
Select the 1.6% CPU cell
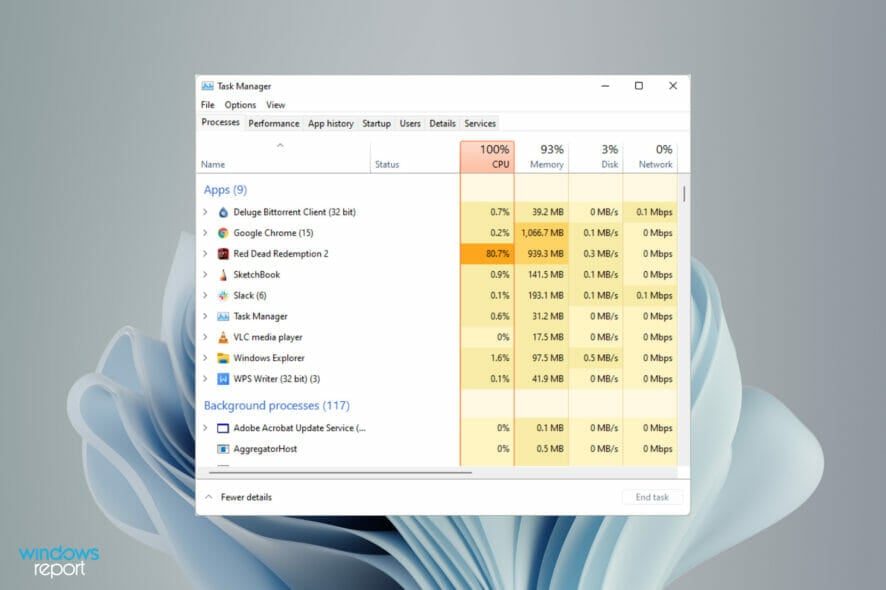click(487, 358)
